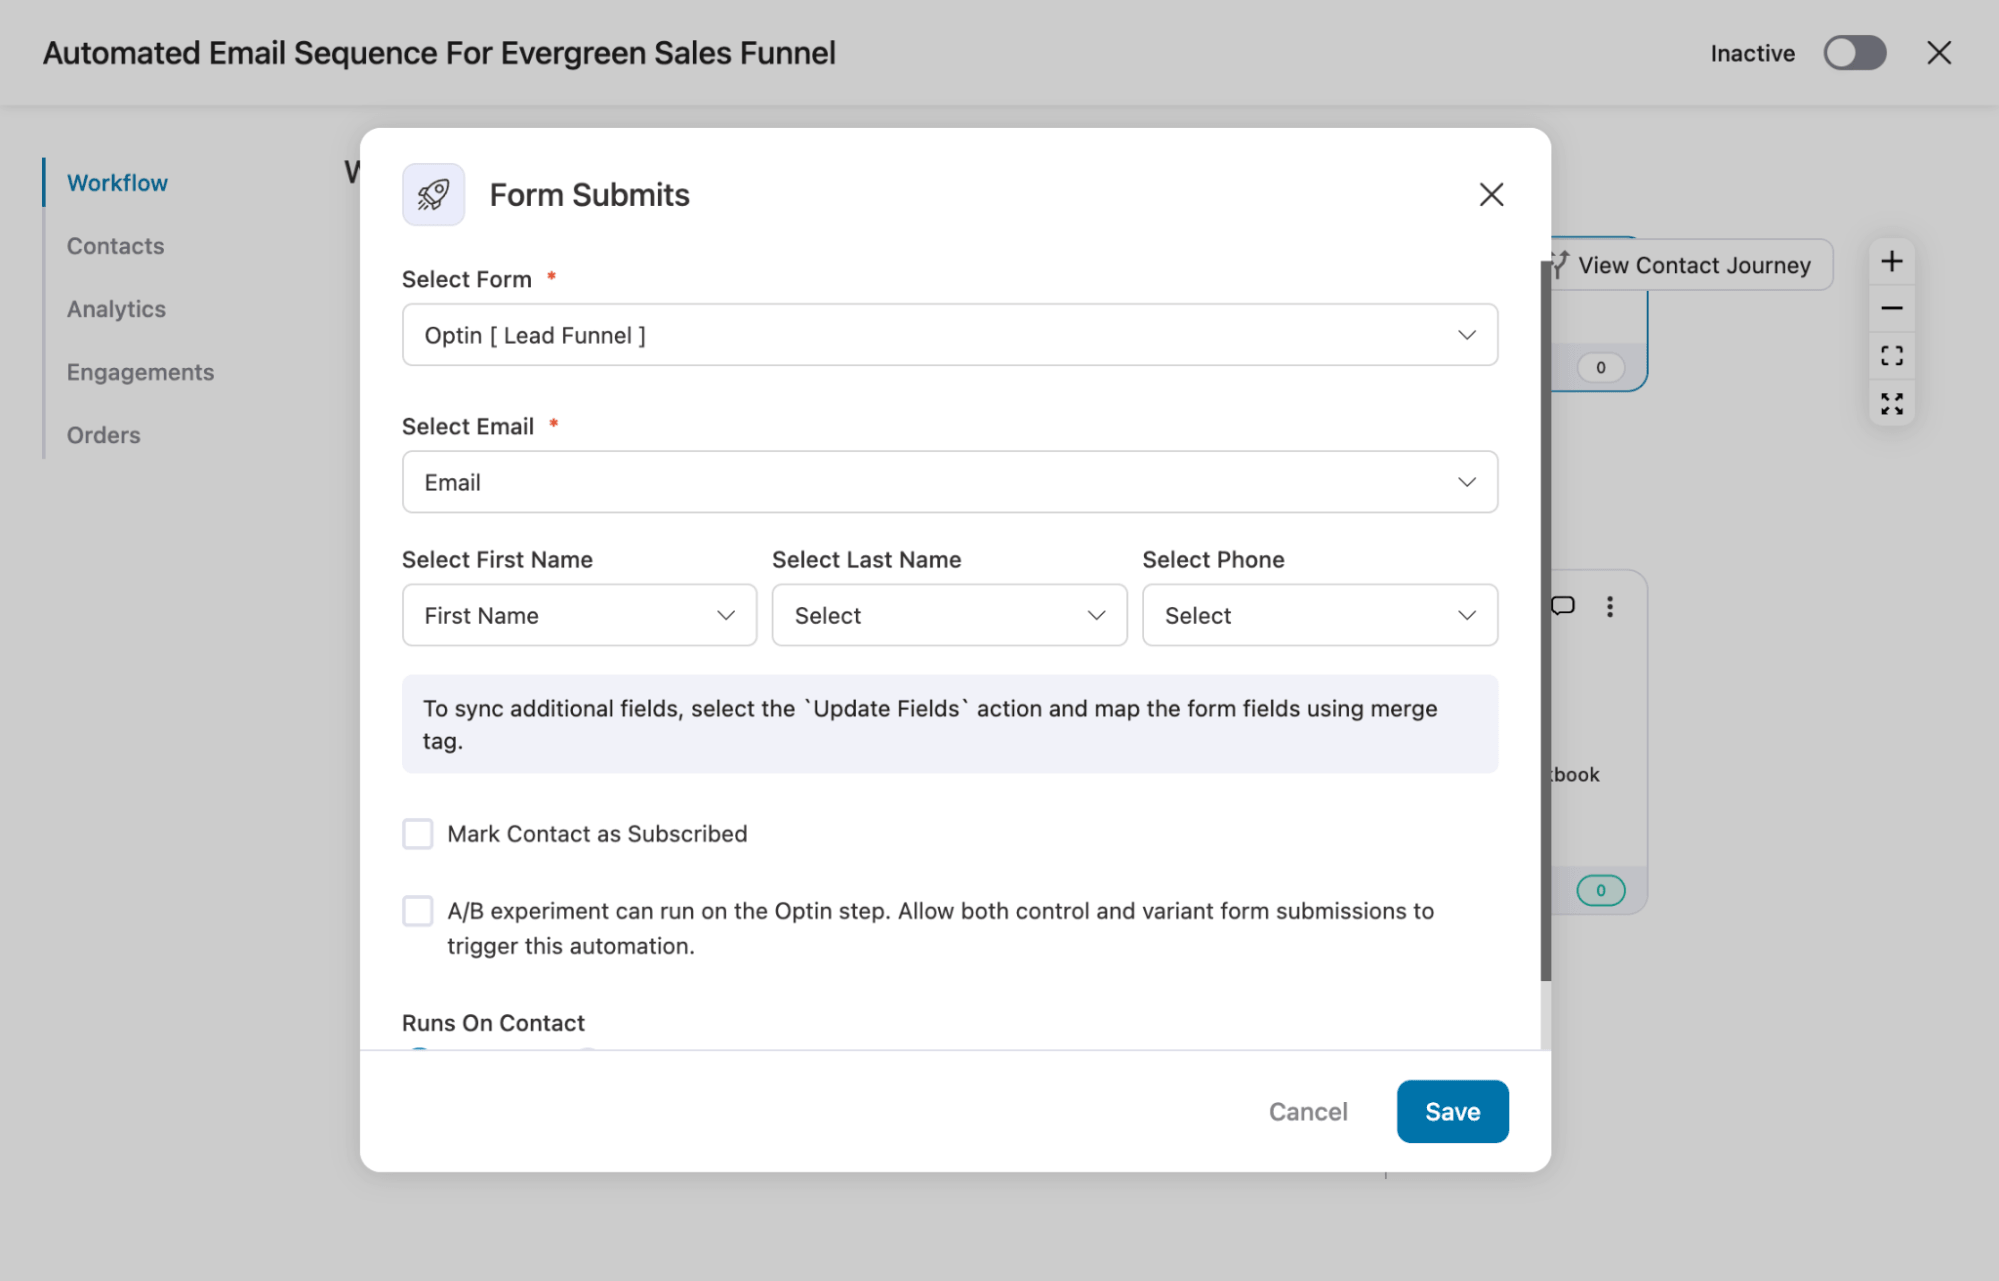Image resolution: width=1999 pixels, height=1281 pixels.
Task: Open the three-dot menu on the node
Action: click(x=1610, y=605)
